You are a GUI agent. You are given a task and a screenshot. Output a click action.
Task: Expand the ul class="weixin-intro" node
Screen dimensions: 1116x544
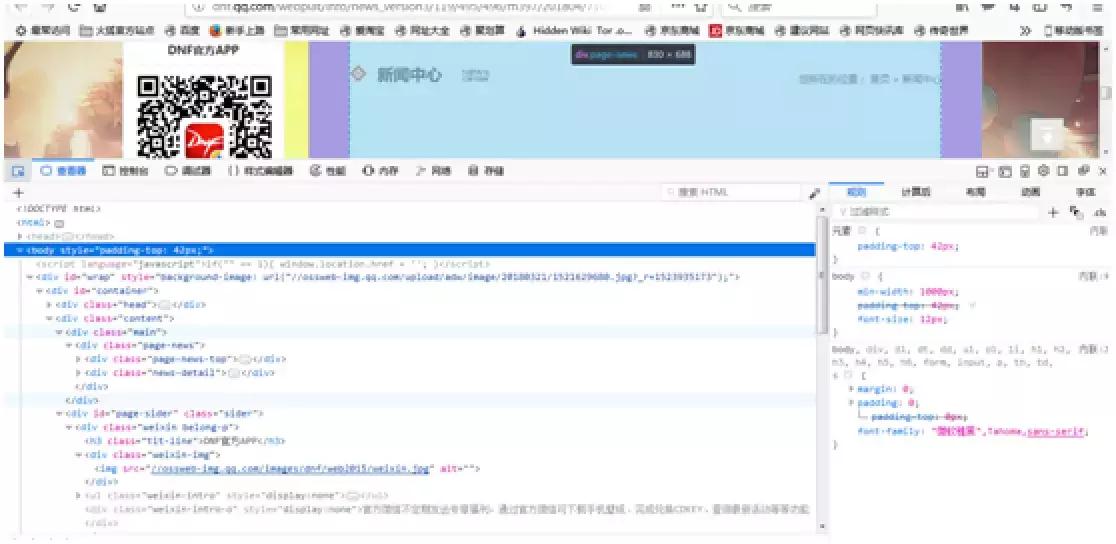(78, 495)
